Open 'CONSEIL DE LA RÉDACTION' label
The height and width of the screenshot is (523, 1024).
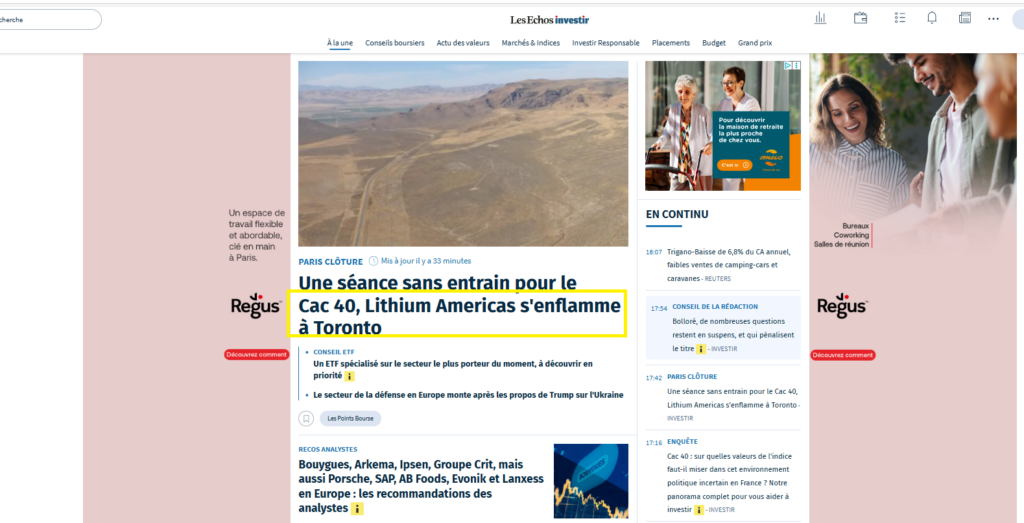click(x=715, y=307)
